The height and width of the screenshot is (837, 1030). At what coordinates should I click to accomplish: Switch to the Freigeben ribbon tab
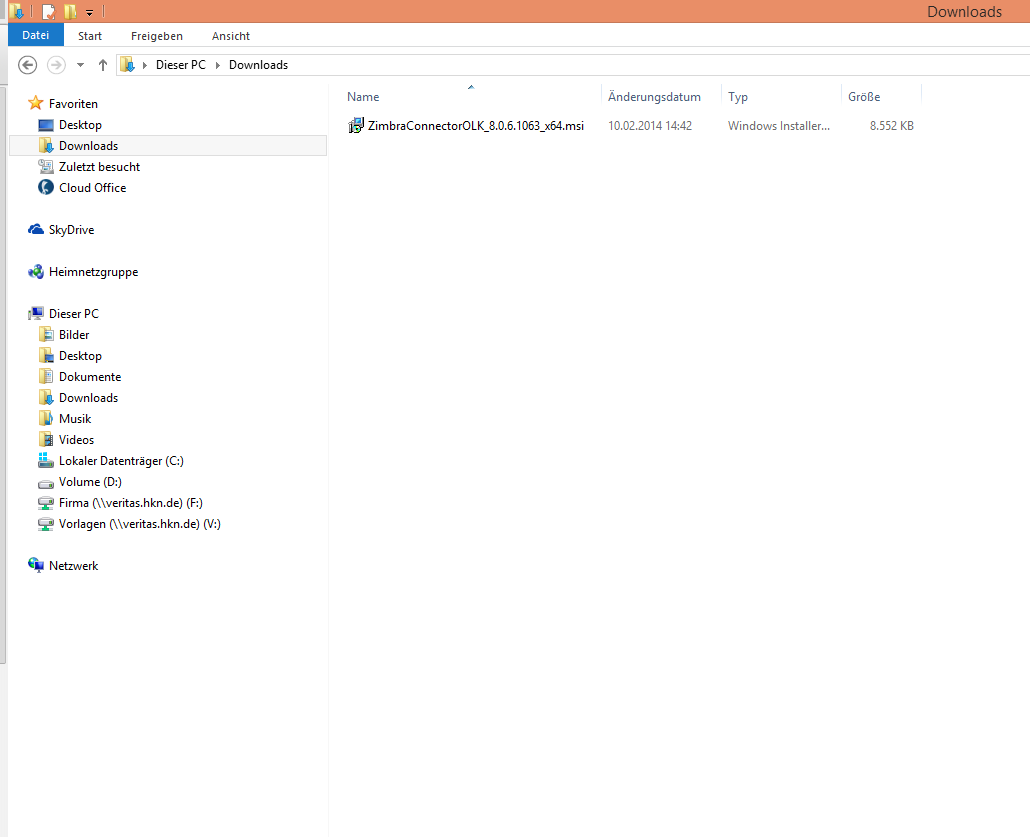[157, 36]
